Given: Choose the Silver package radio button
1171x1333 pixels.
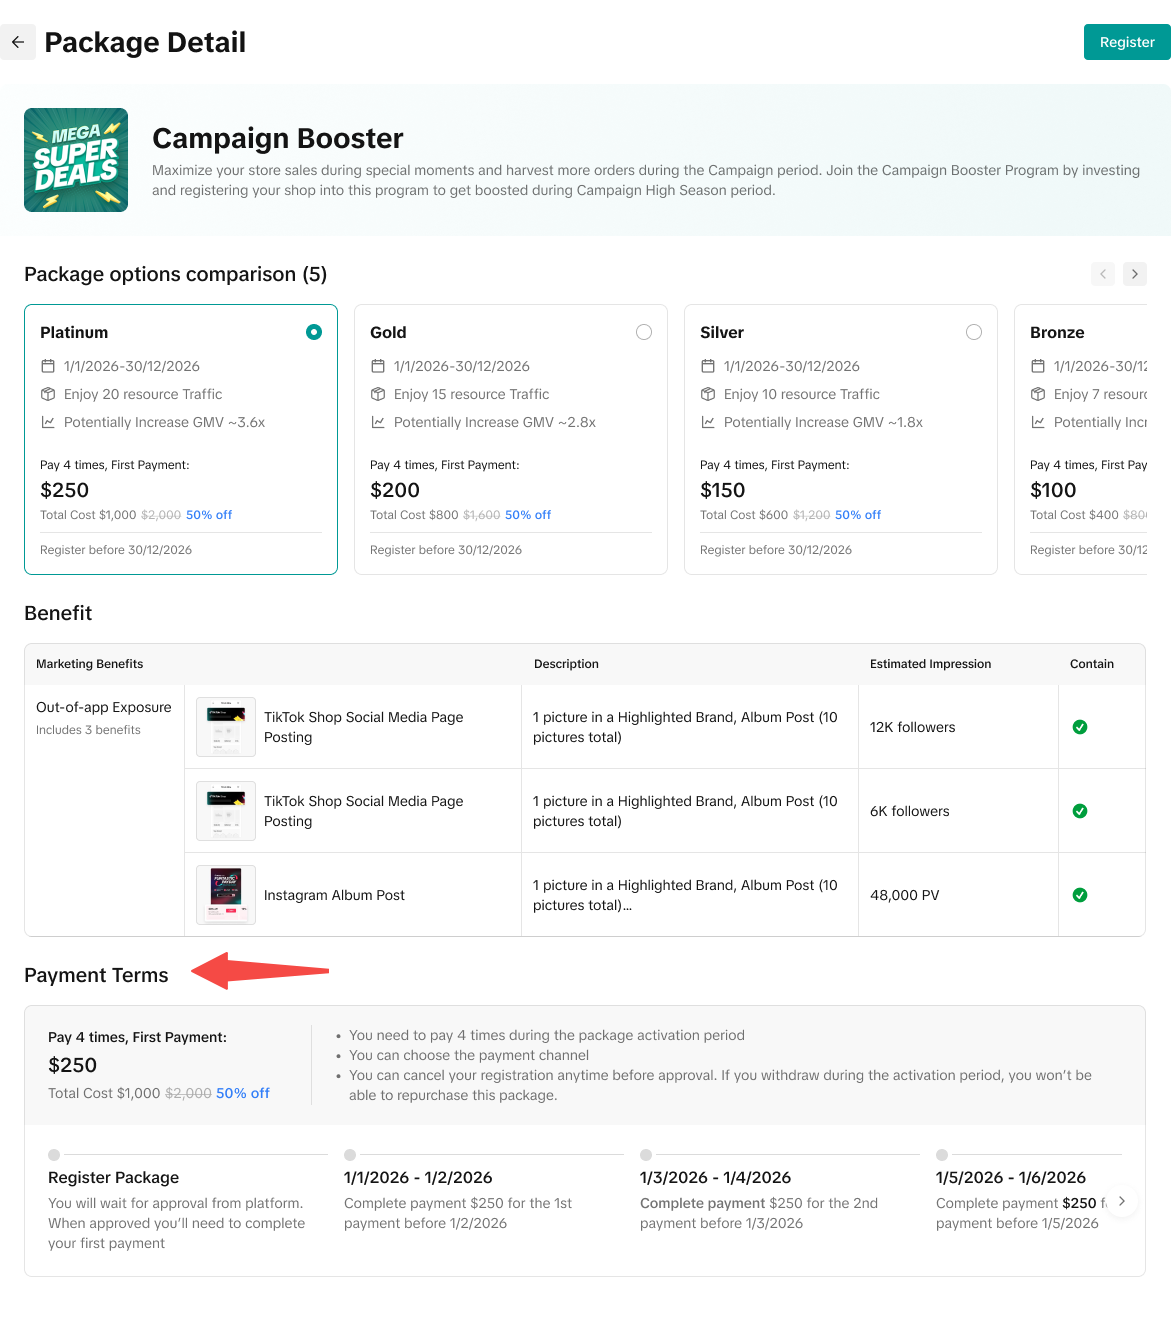Looking at the screenshot, I should click(x=974, y=332).
